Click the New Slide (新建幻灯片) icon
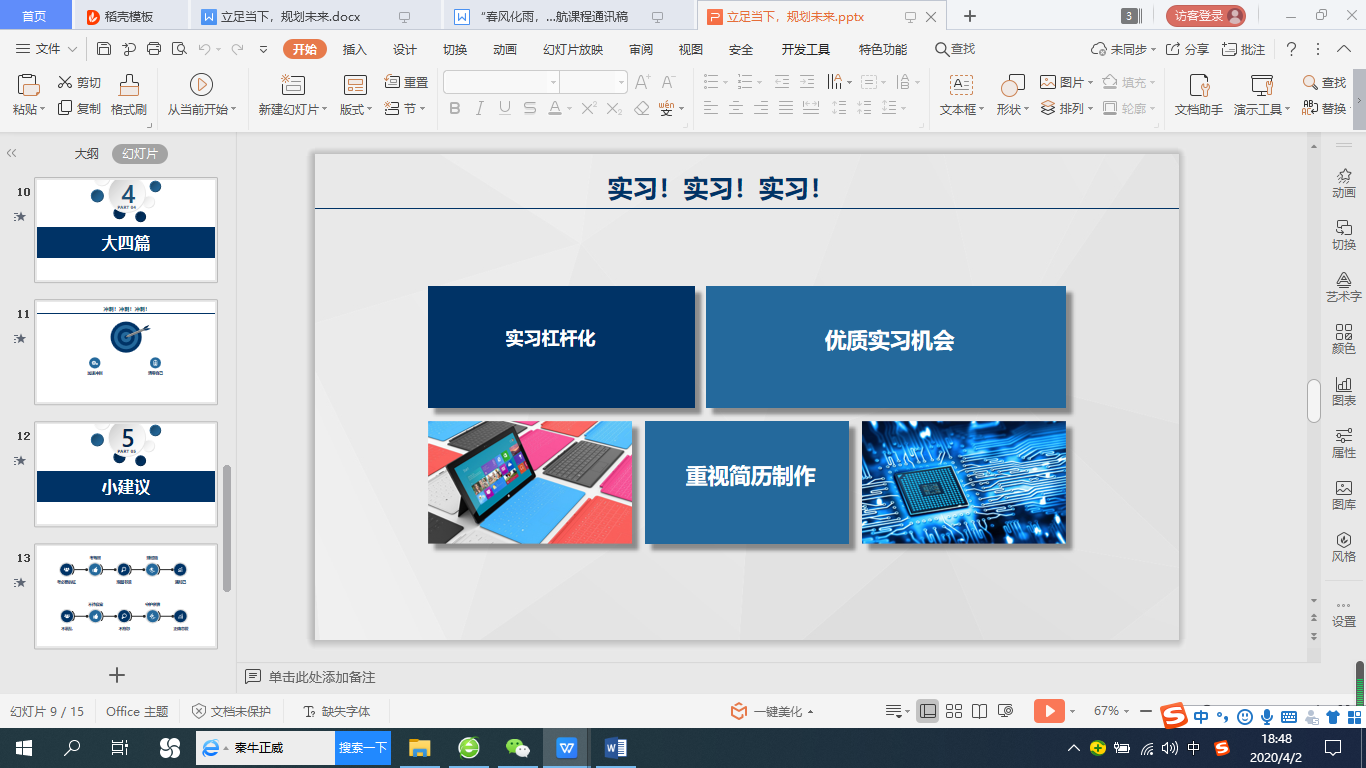 coord(293,85)
